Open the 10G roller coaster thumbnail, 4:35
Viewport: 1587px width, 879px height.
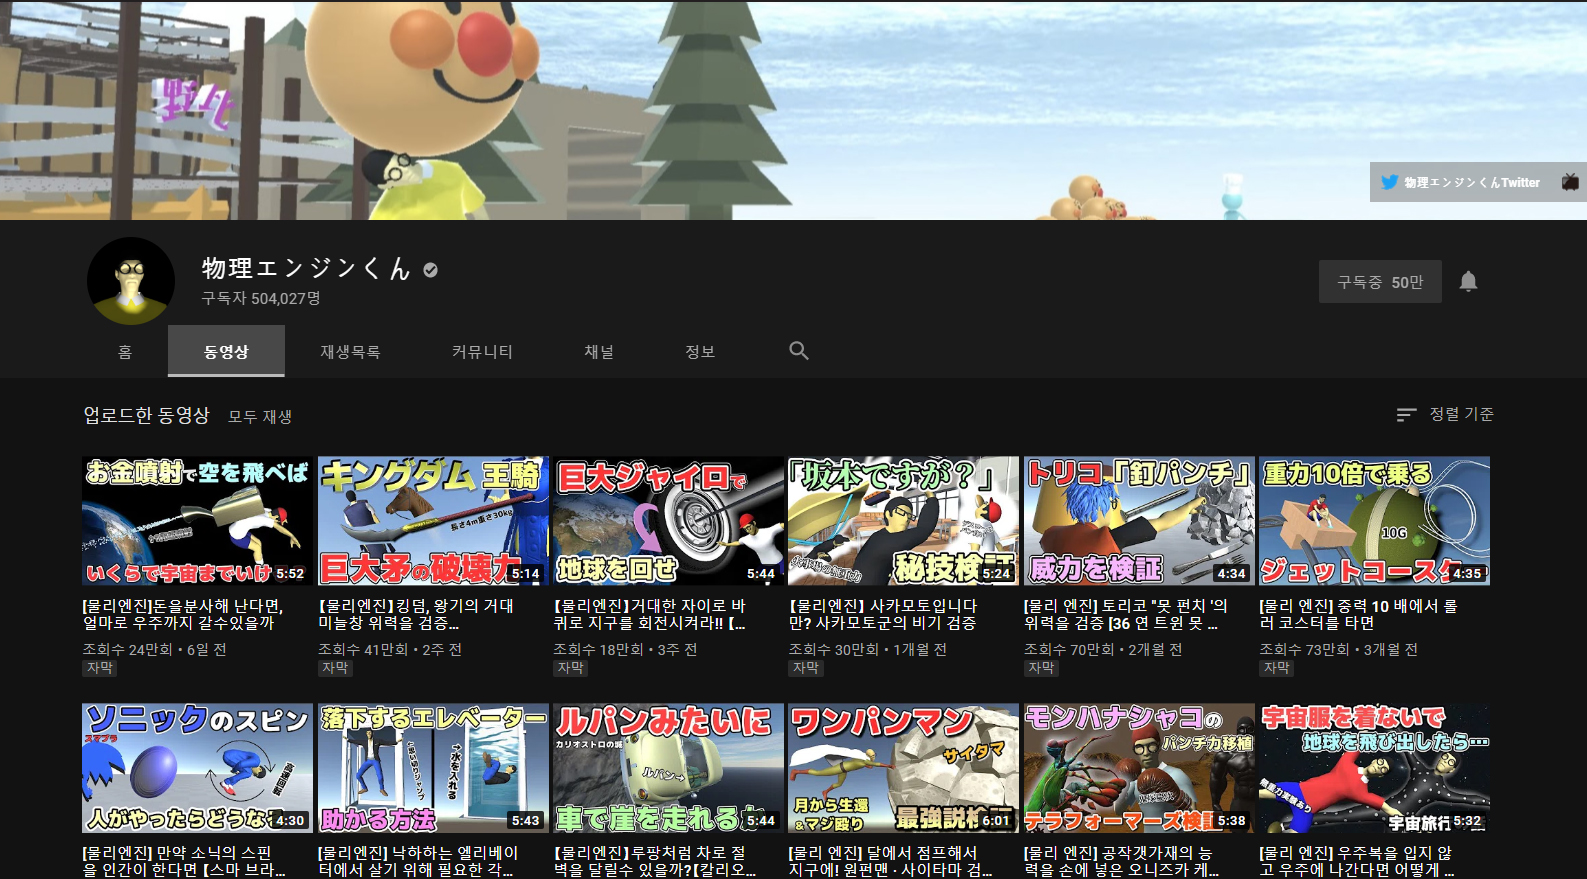coord(1374,521)
